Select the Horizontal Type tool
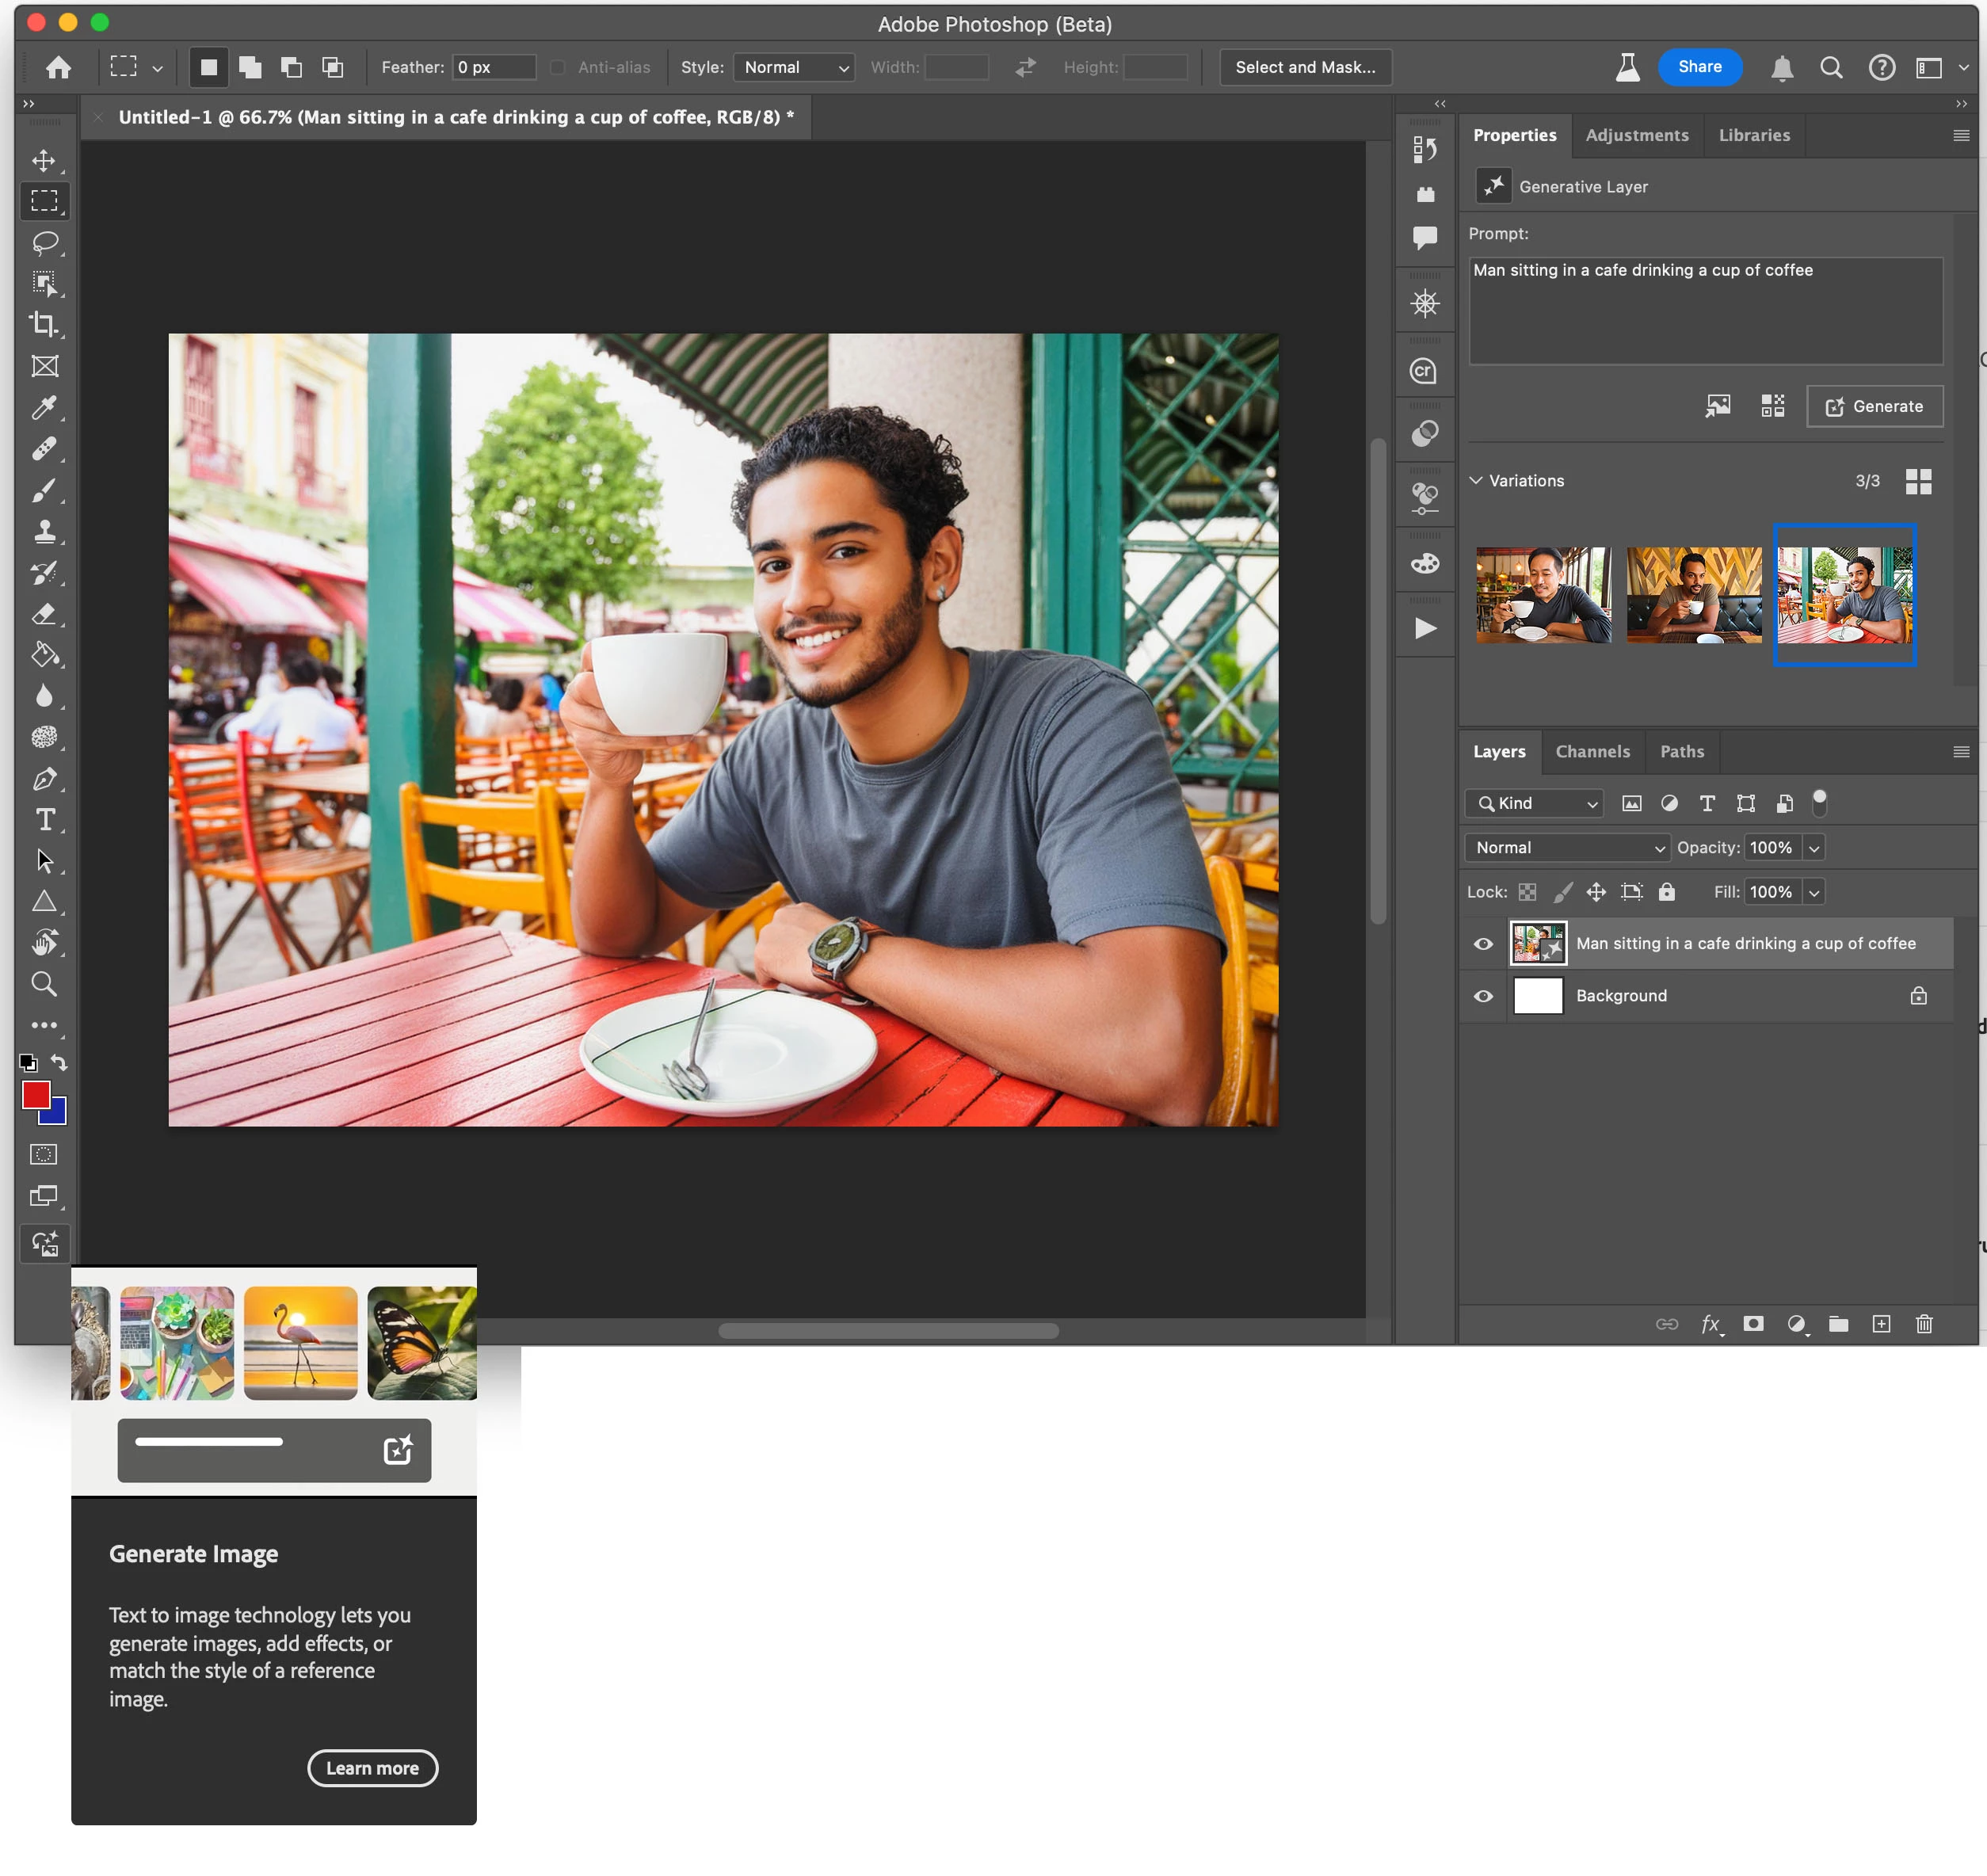Screen dimensions: 1987x1876 44,820
